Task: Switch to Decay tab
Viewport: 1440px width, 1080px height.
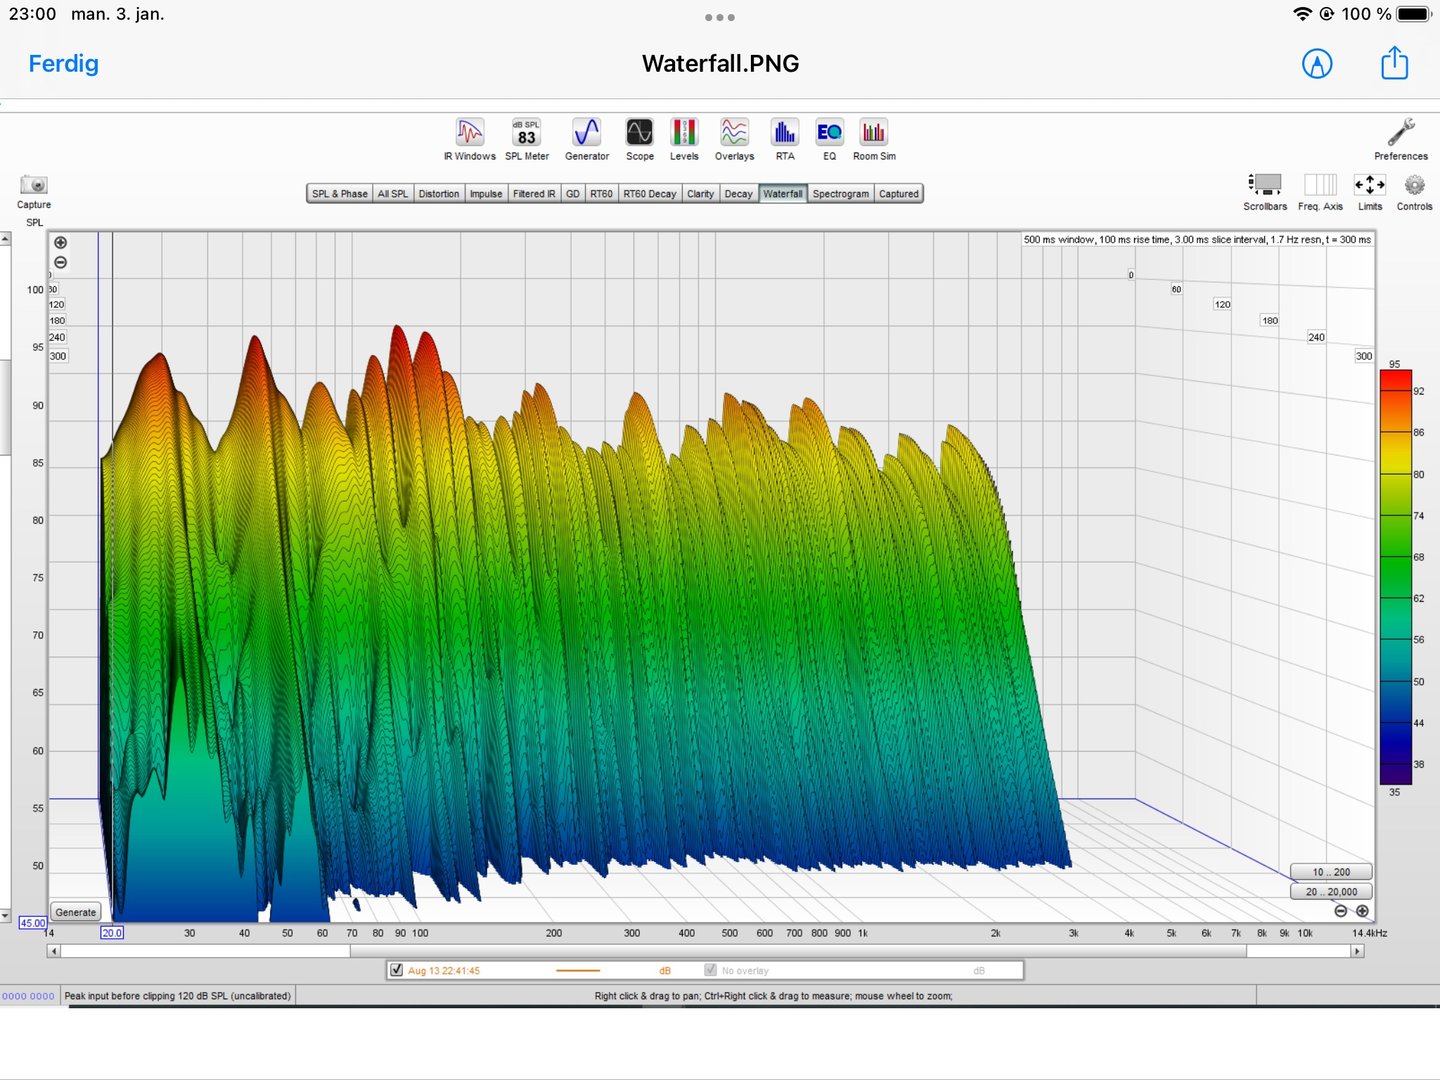Action: (x=739, y=194)
